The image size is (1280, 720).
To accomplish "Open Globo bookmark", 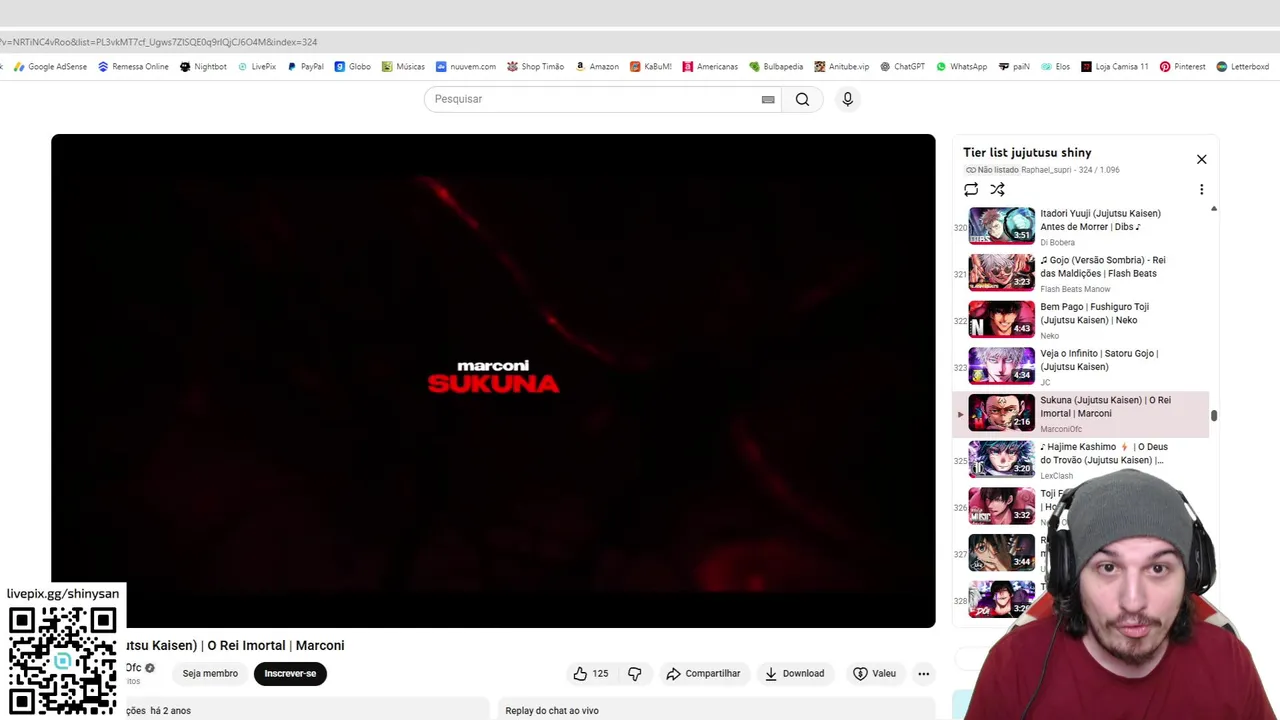I will click(353, 67).
